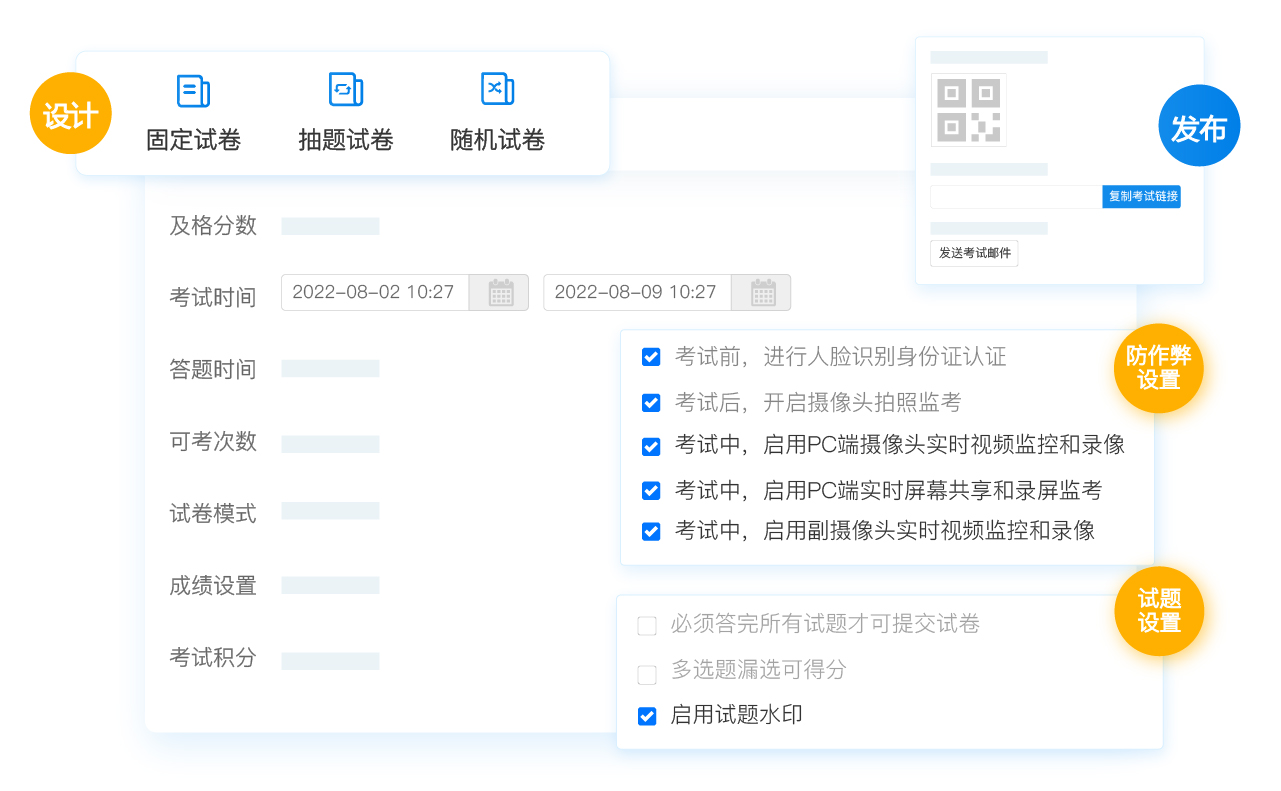Click the start time field 2022-08-02 10:27
The height and width of the screenshot is (791, 1281).
pyautogui.click(x=374, y=293)
